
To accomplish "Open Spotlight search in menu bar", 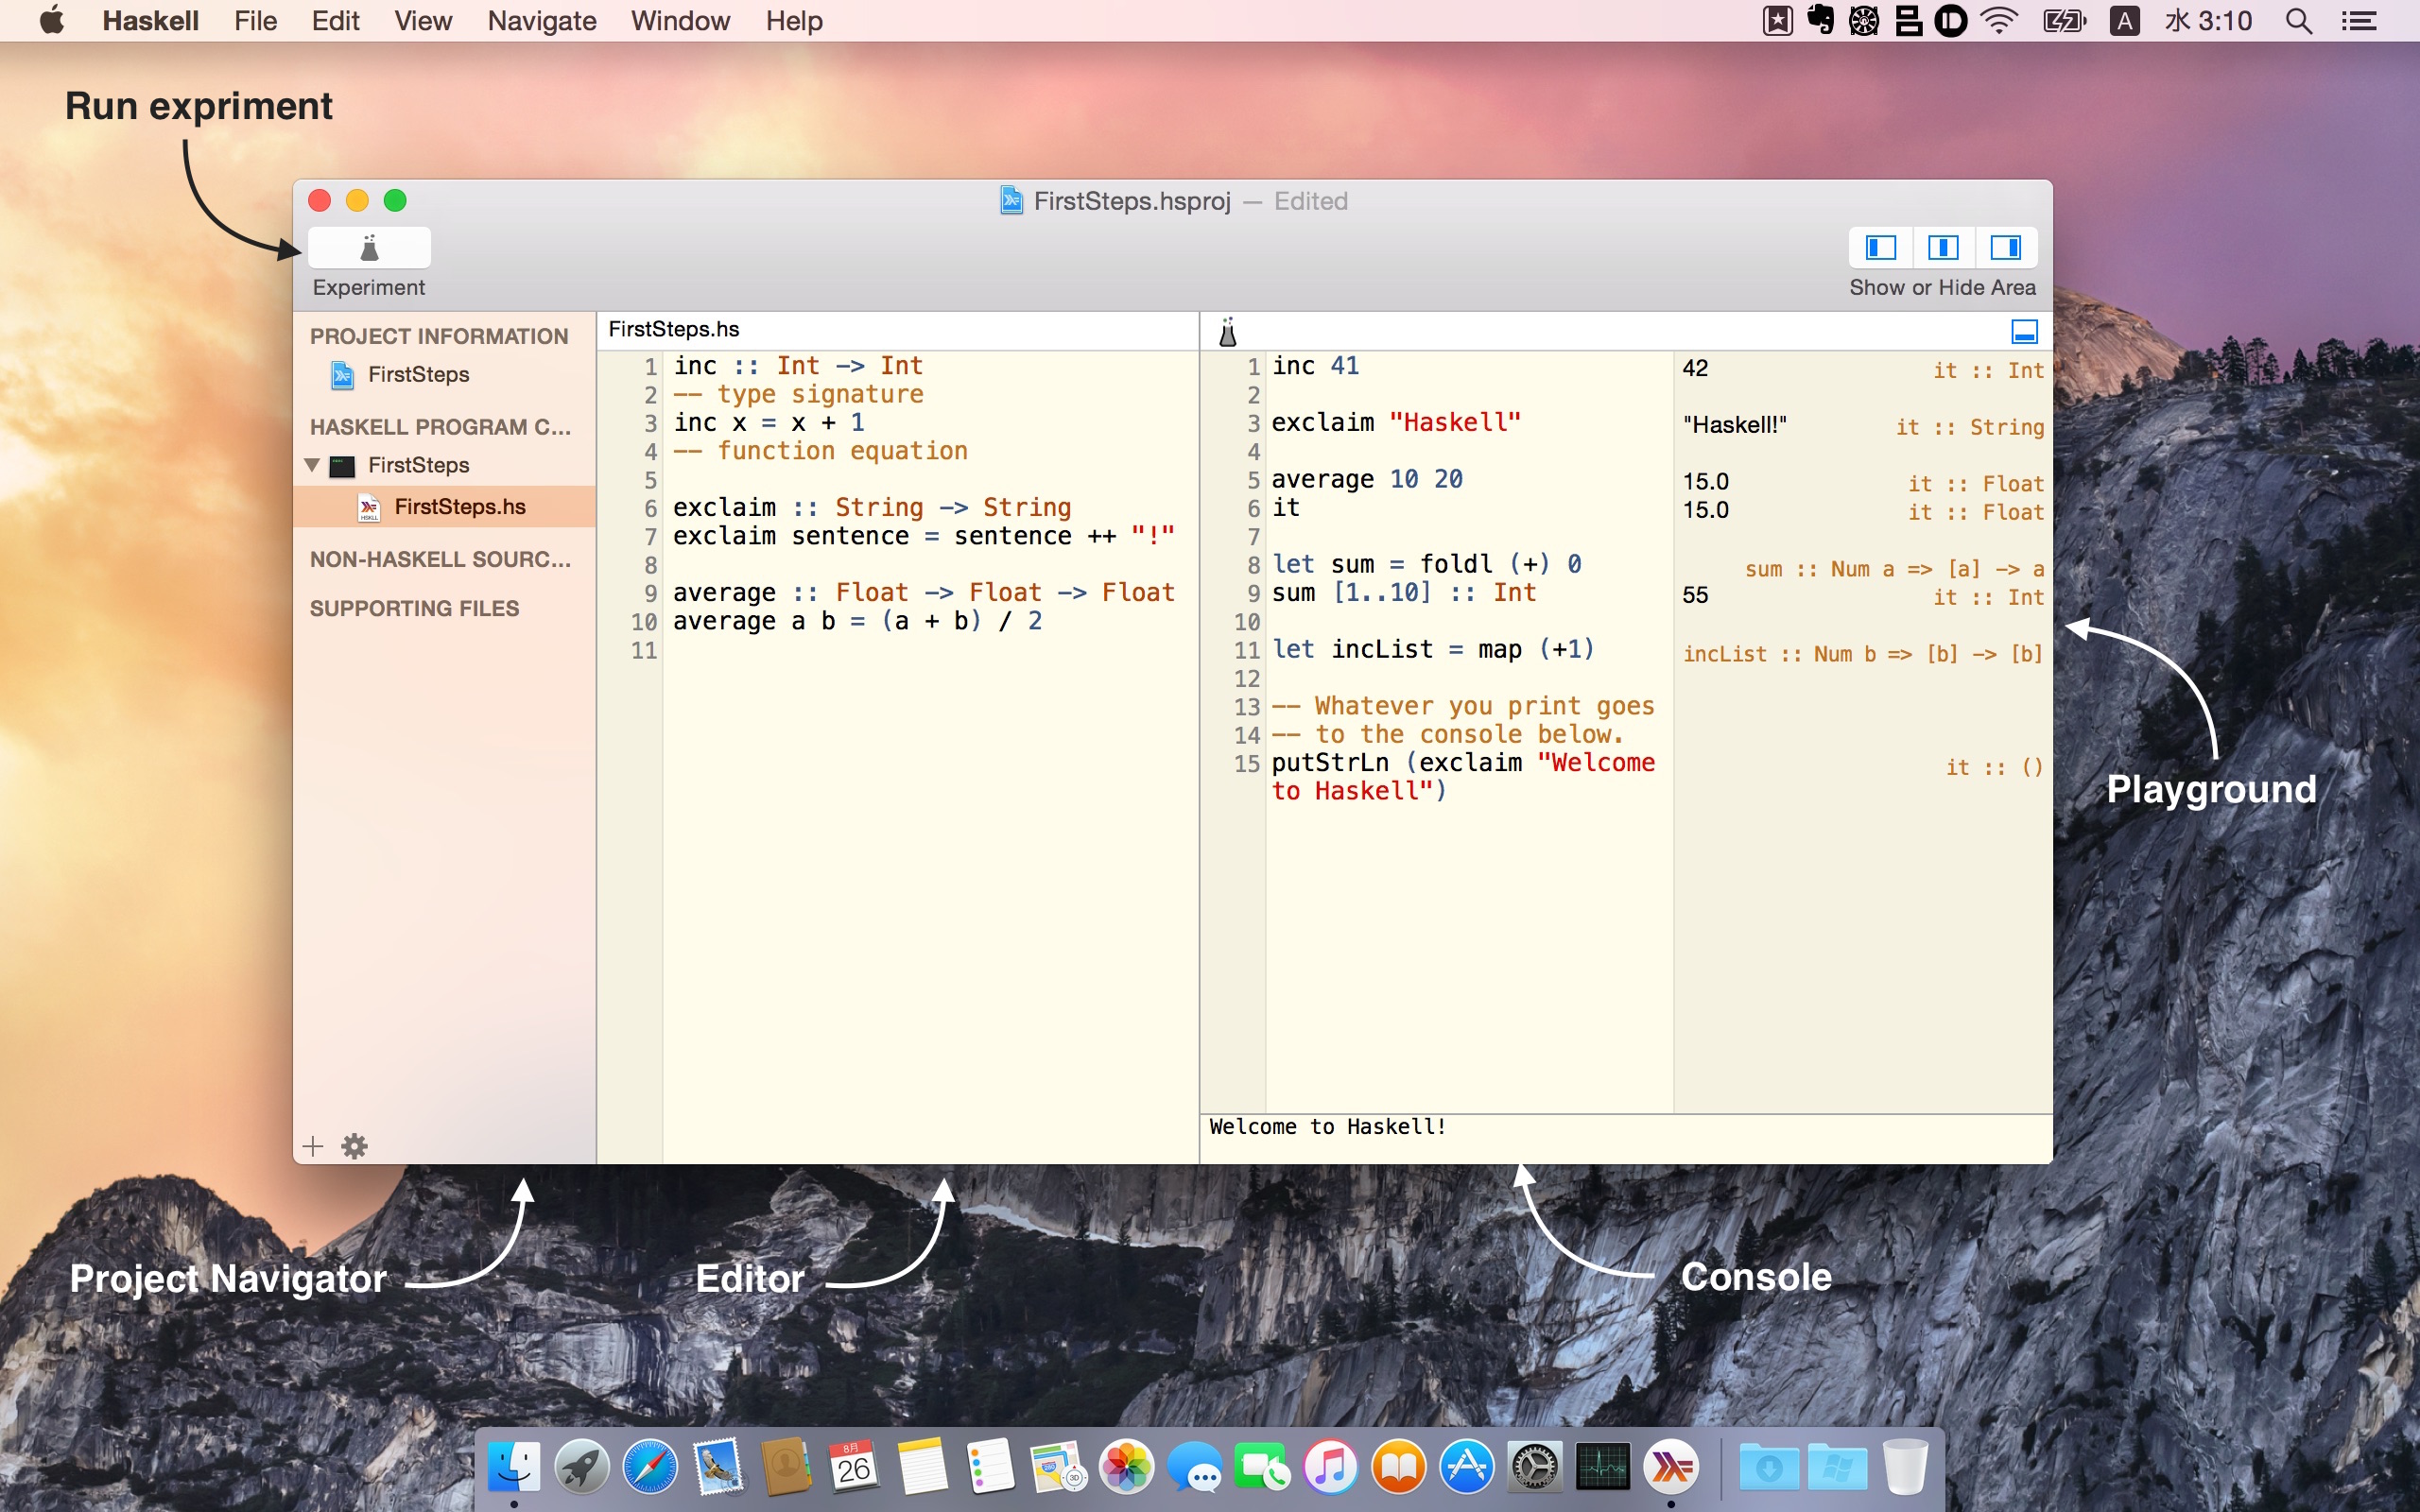I will [x=2299, y=21].
